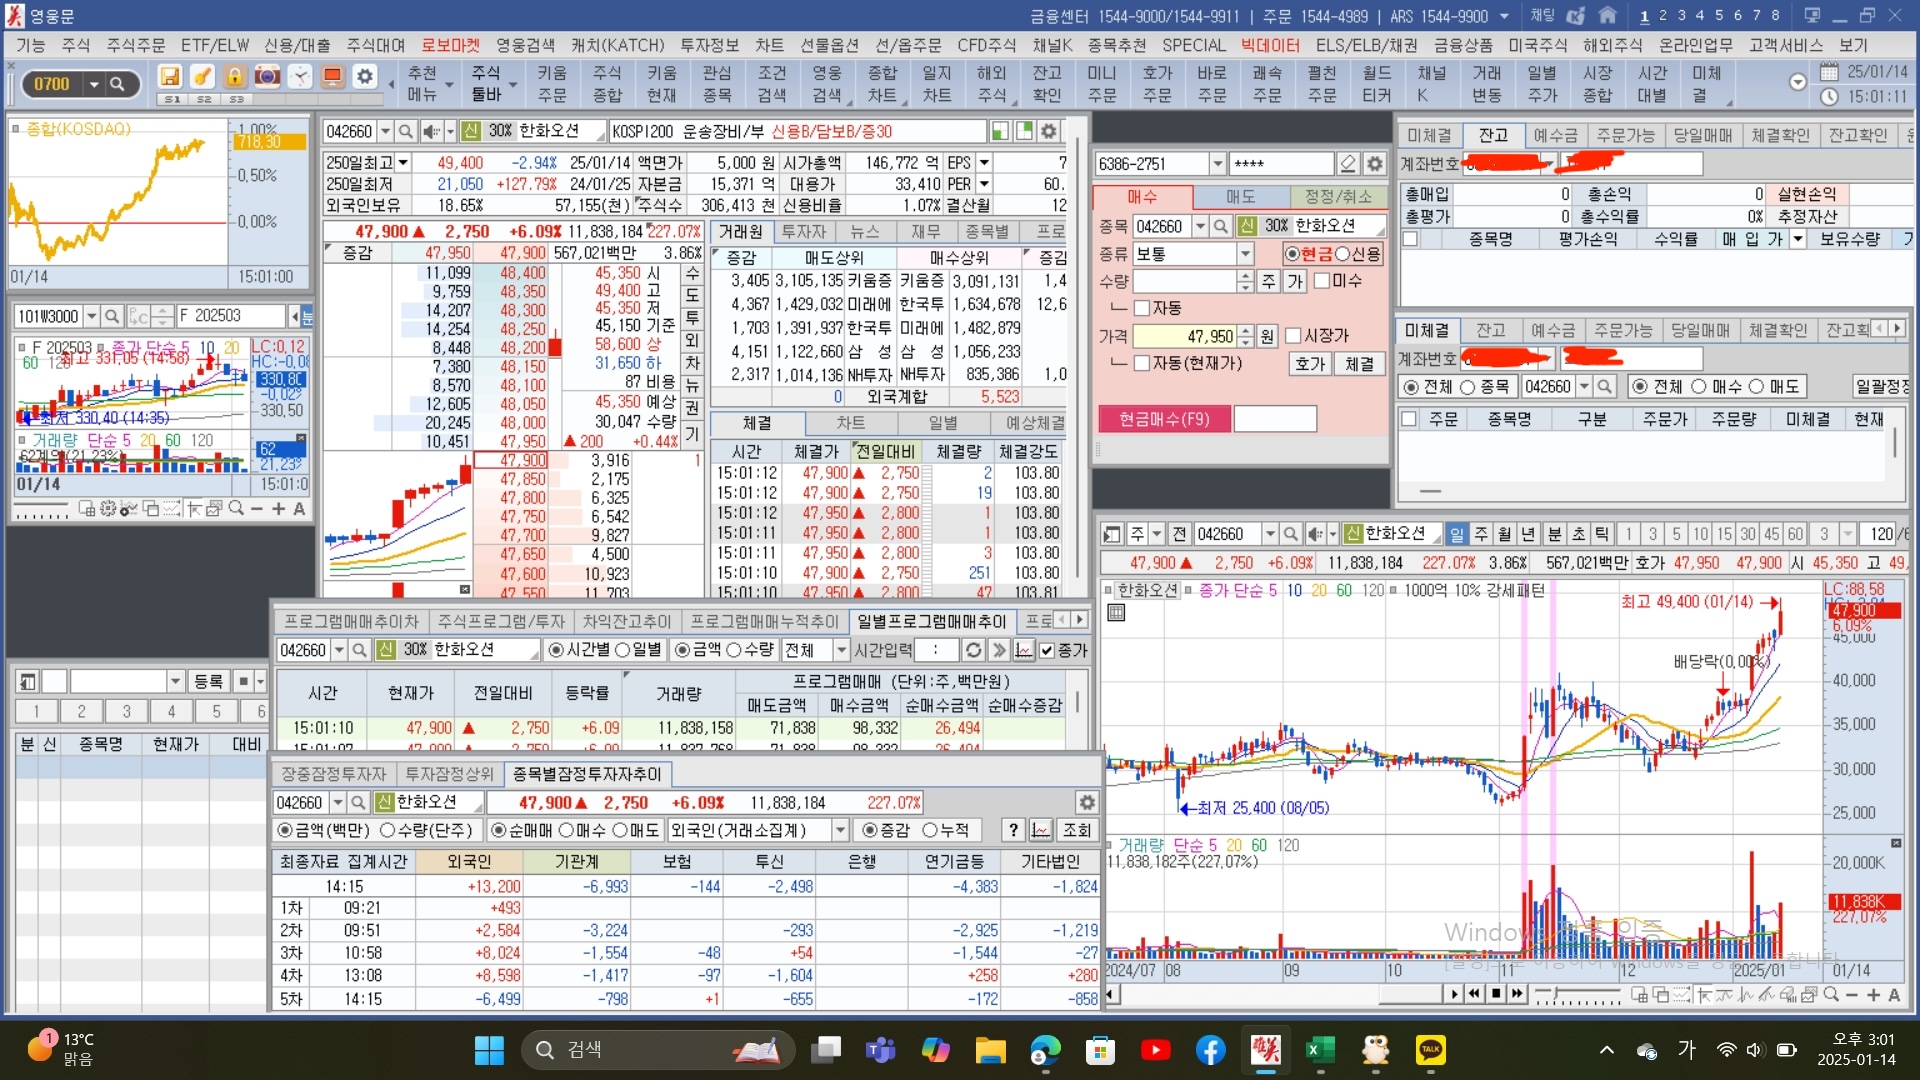Open the 외국인(거래소집계) dropdown
Image resolution: width=1920 pixels, height=1080 pixels.
[840, 830]
